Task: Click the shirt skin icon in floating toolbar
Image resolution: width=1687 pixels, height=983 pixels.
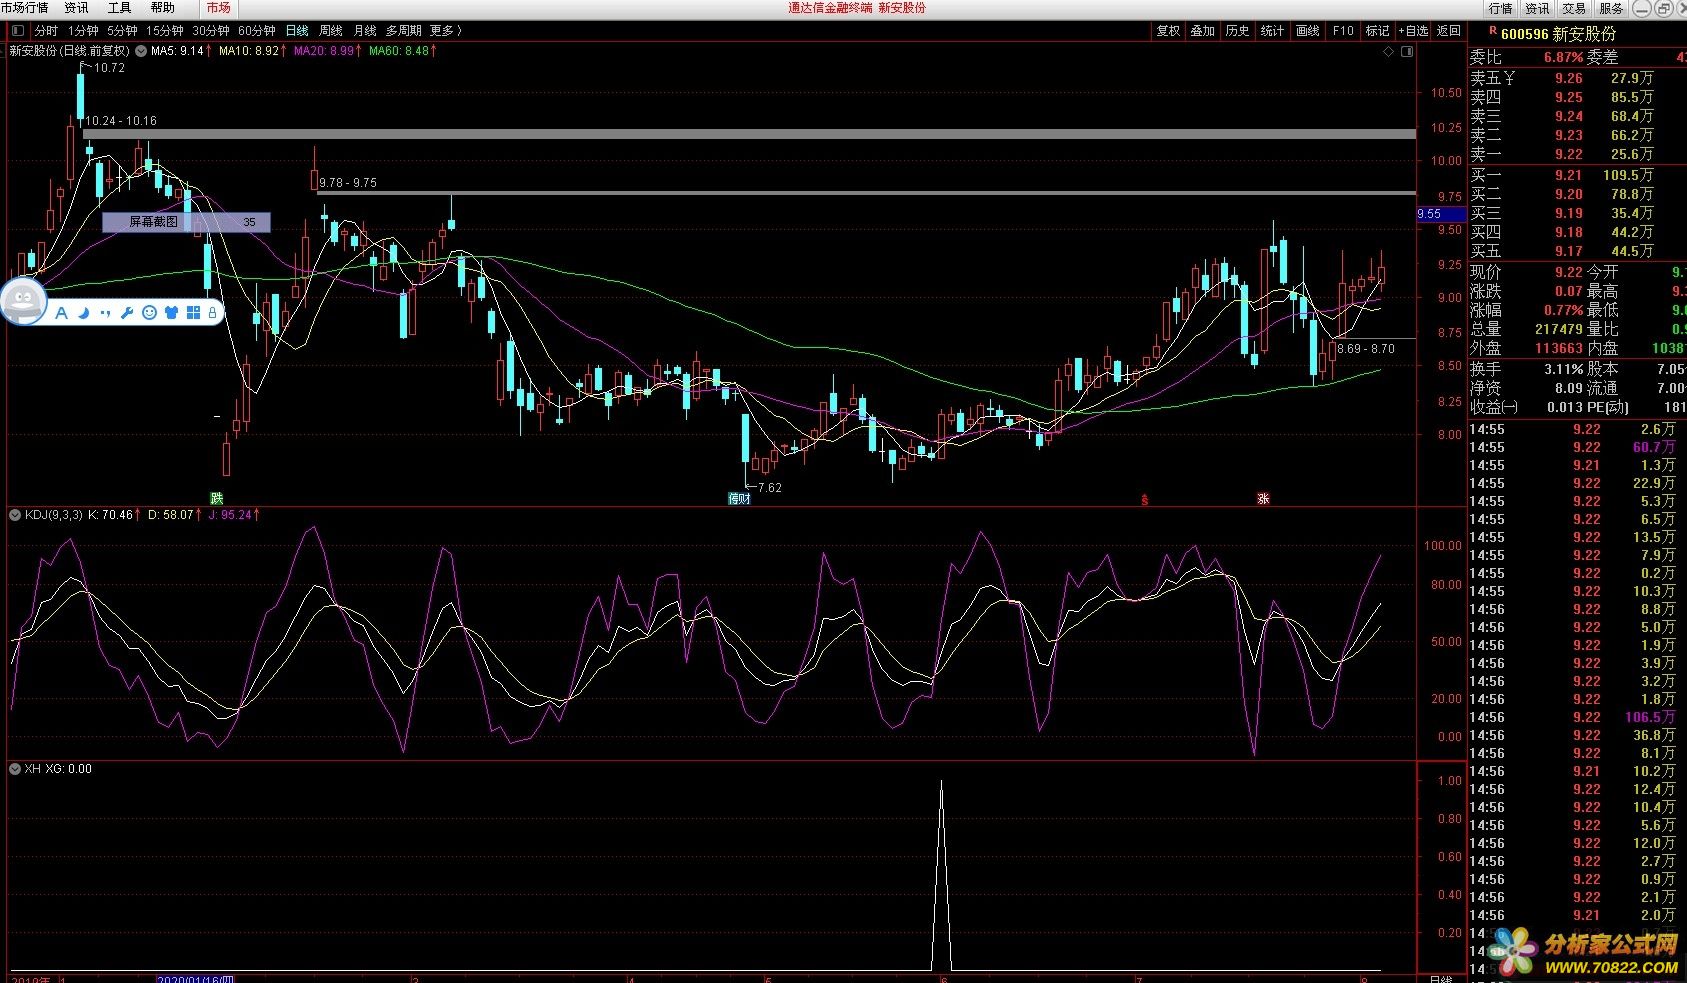Action: coord(171,313)
